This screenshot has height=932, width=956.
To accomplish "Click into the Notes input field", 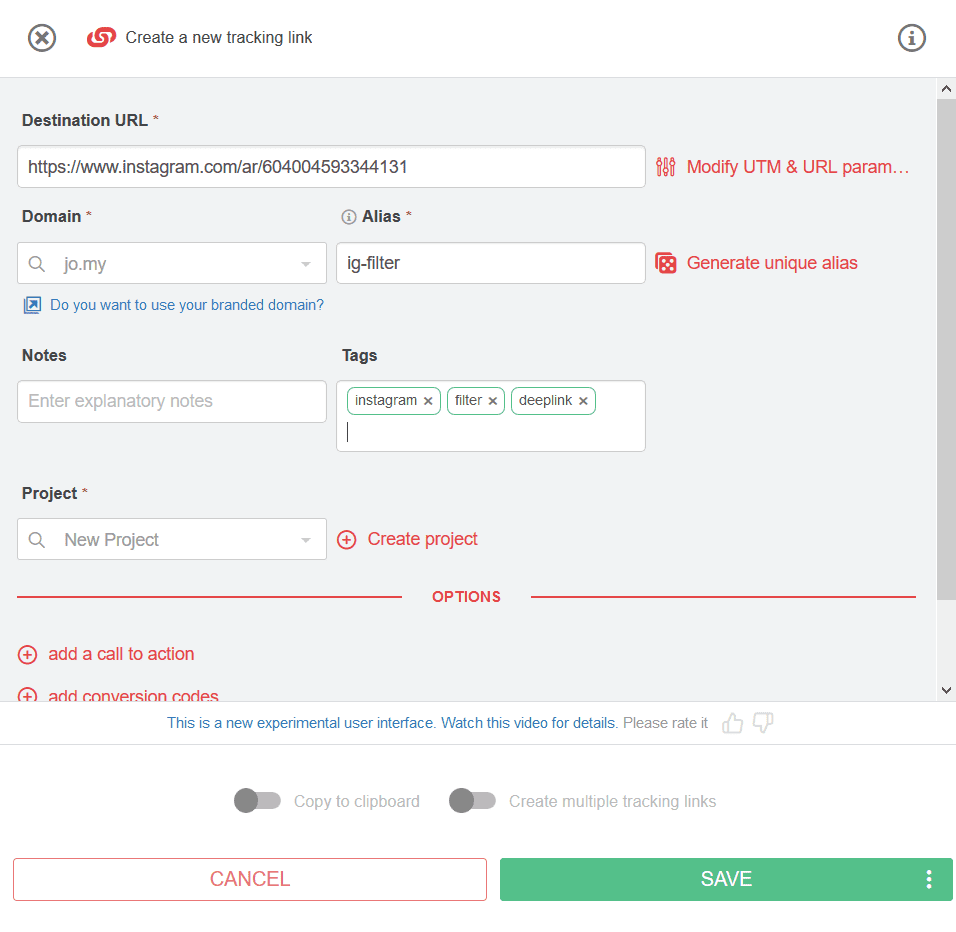I will [x=172, y=402].
